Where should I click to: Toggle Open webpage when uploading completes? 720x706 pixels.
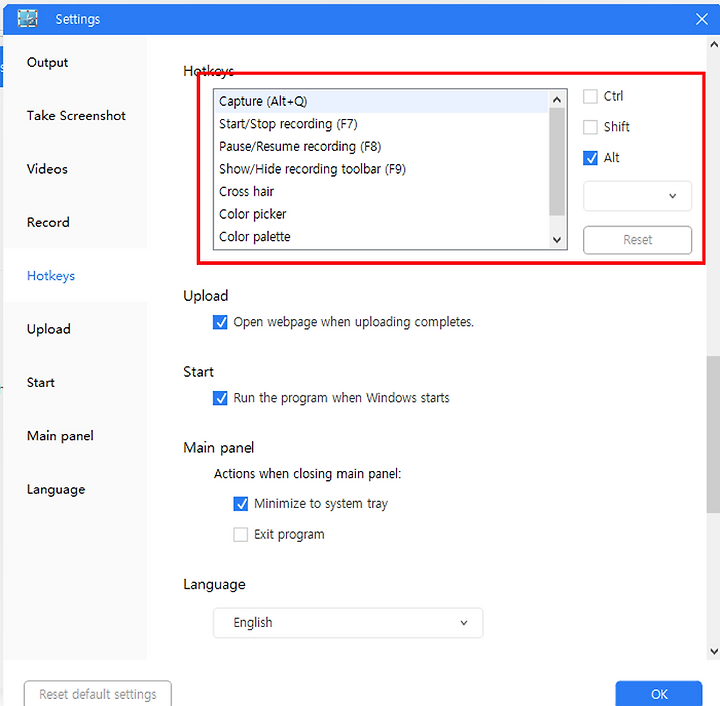click(x=220, y=322)
